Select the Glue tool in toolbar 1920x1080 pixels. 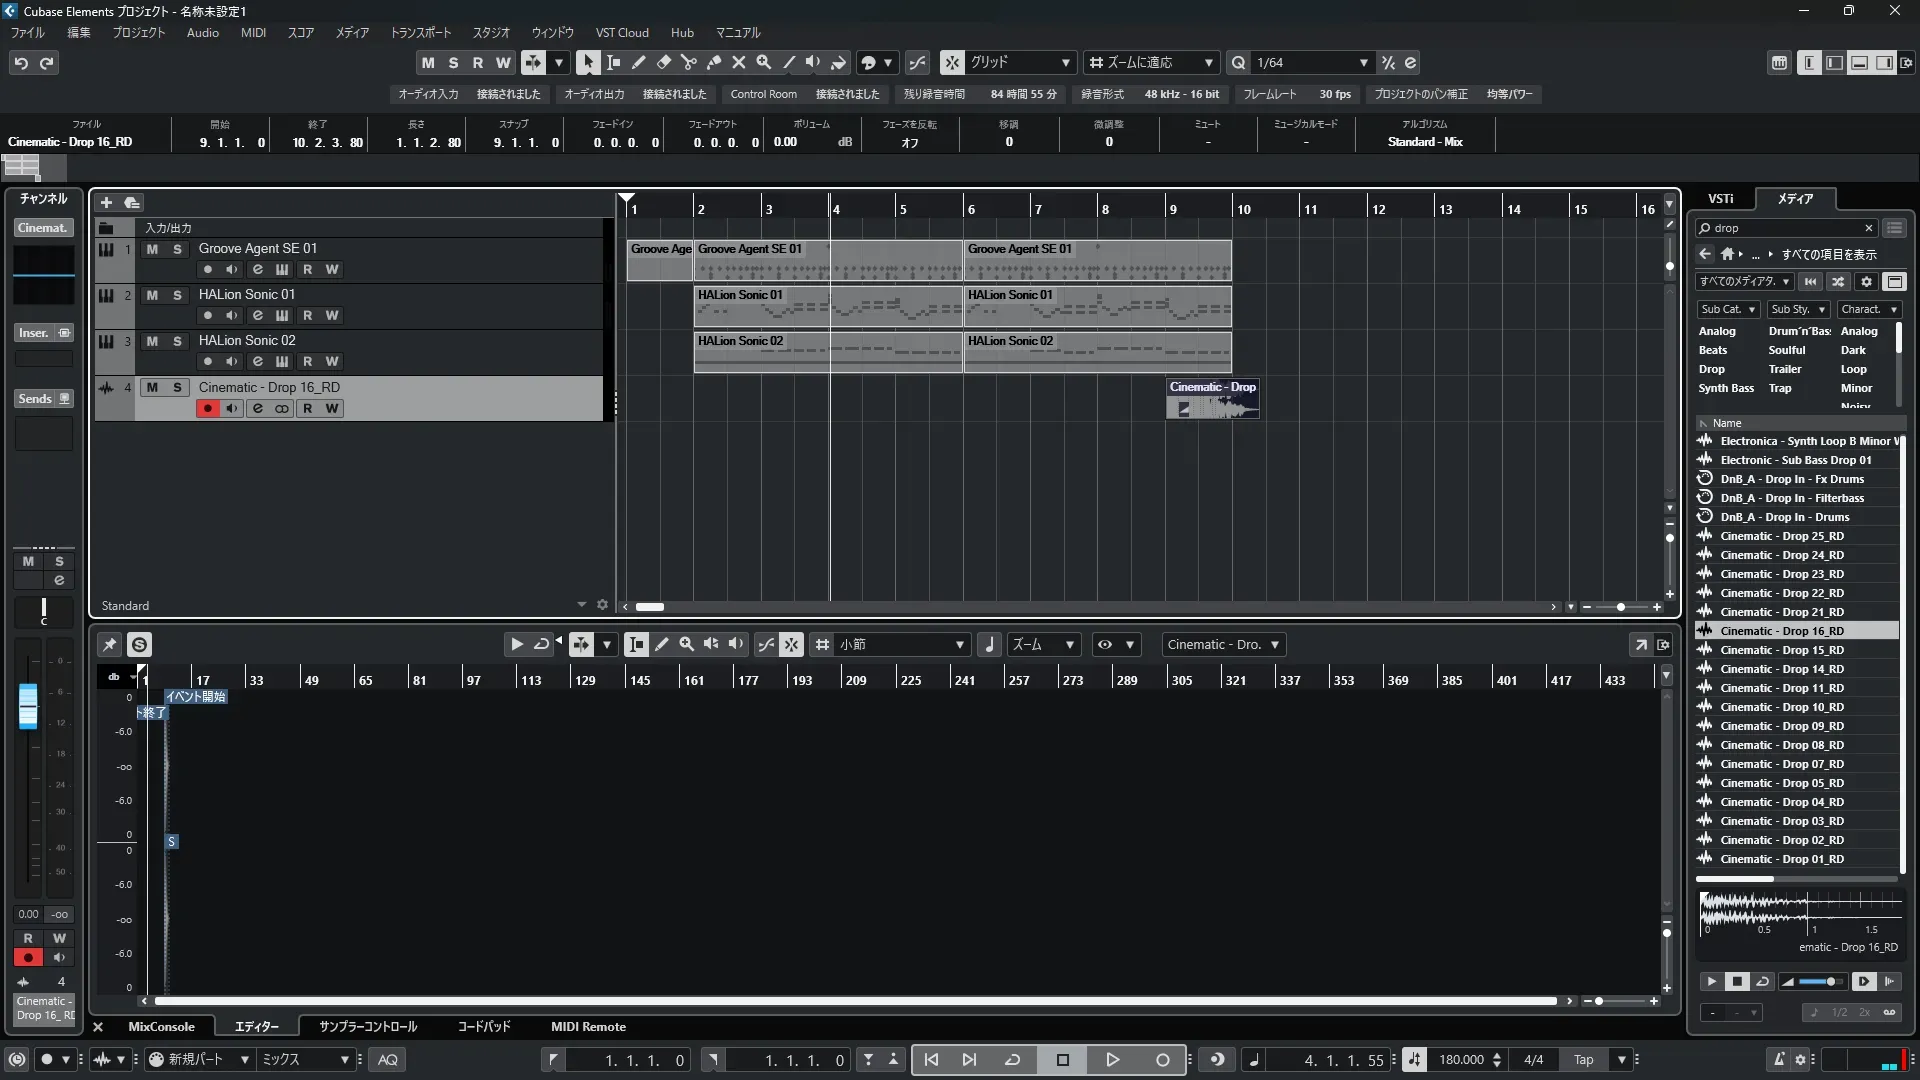[x=713, y=62]
